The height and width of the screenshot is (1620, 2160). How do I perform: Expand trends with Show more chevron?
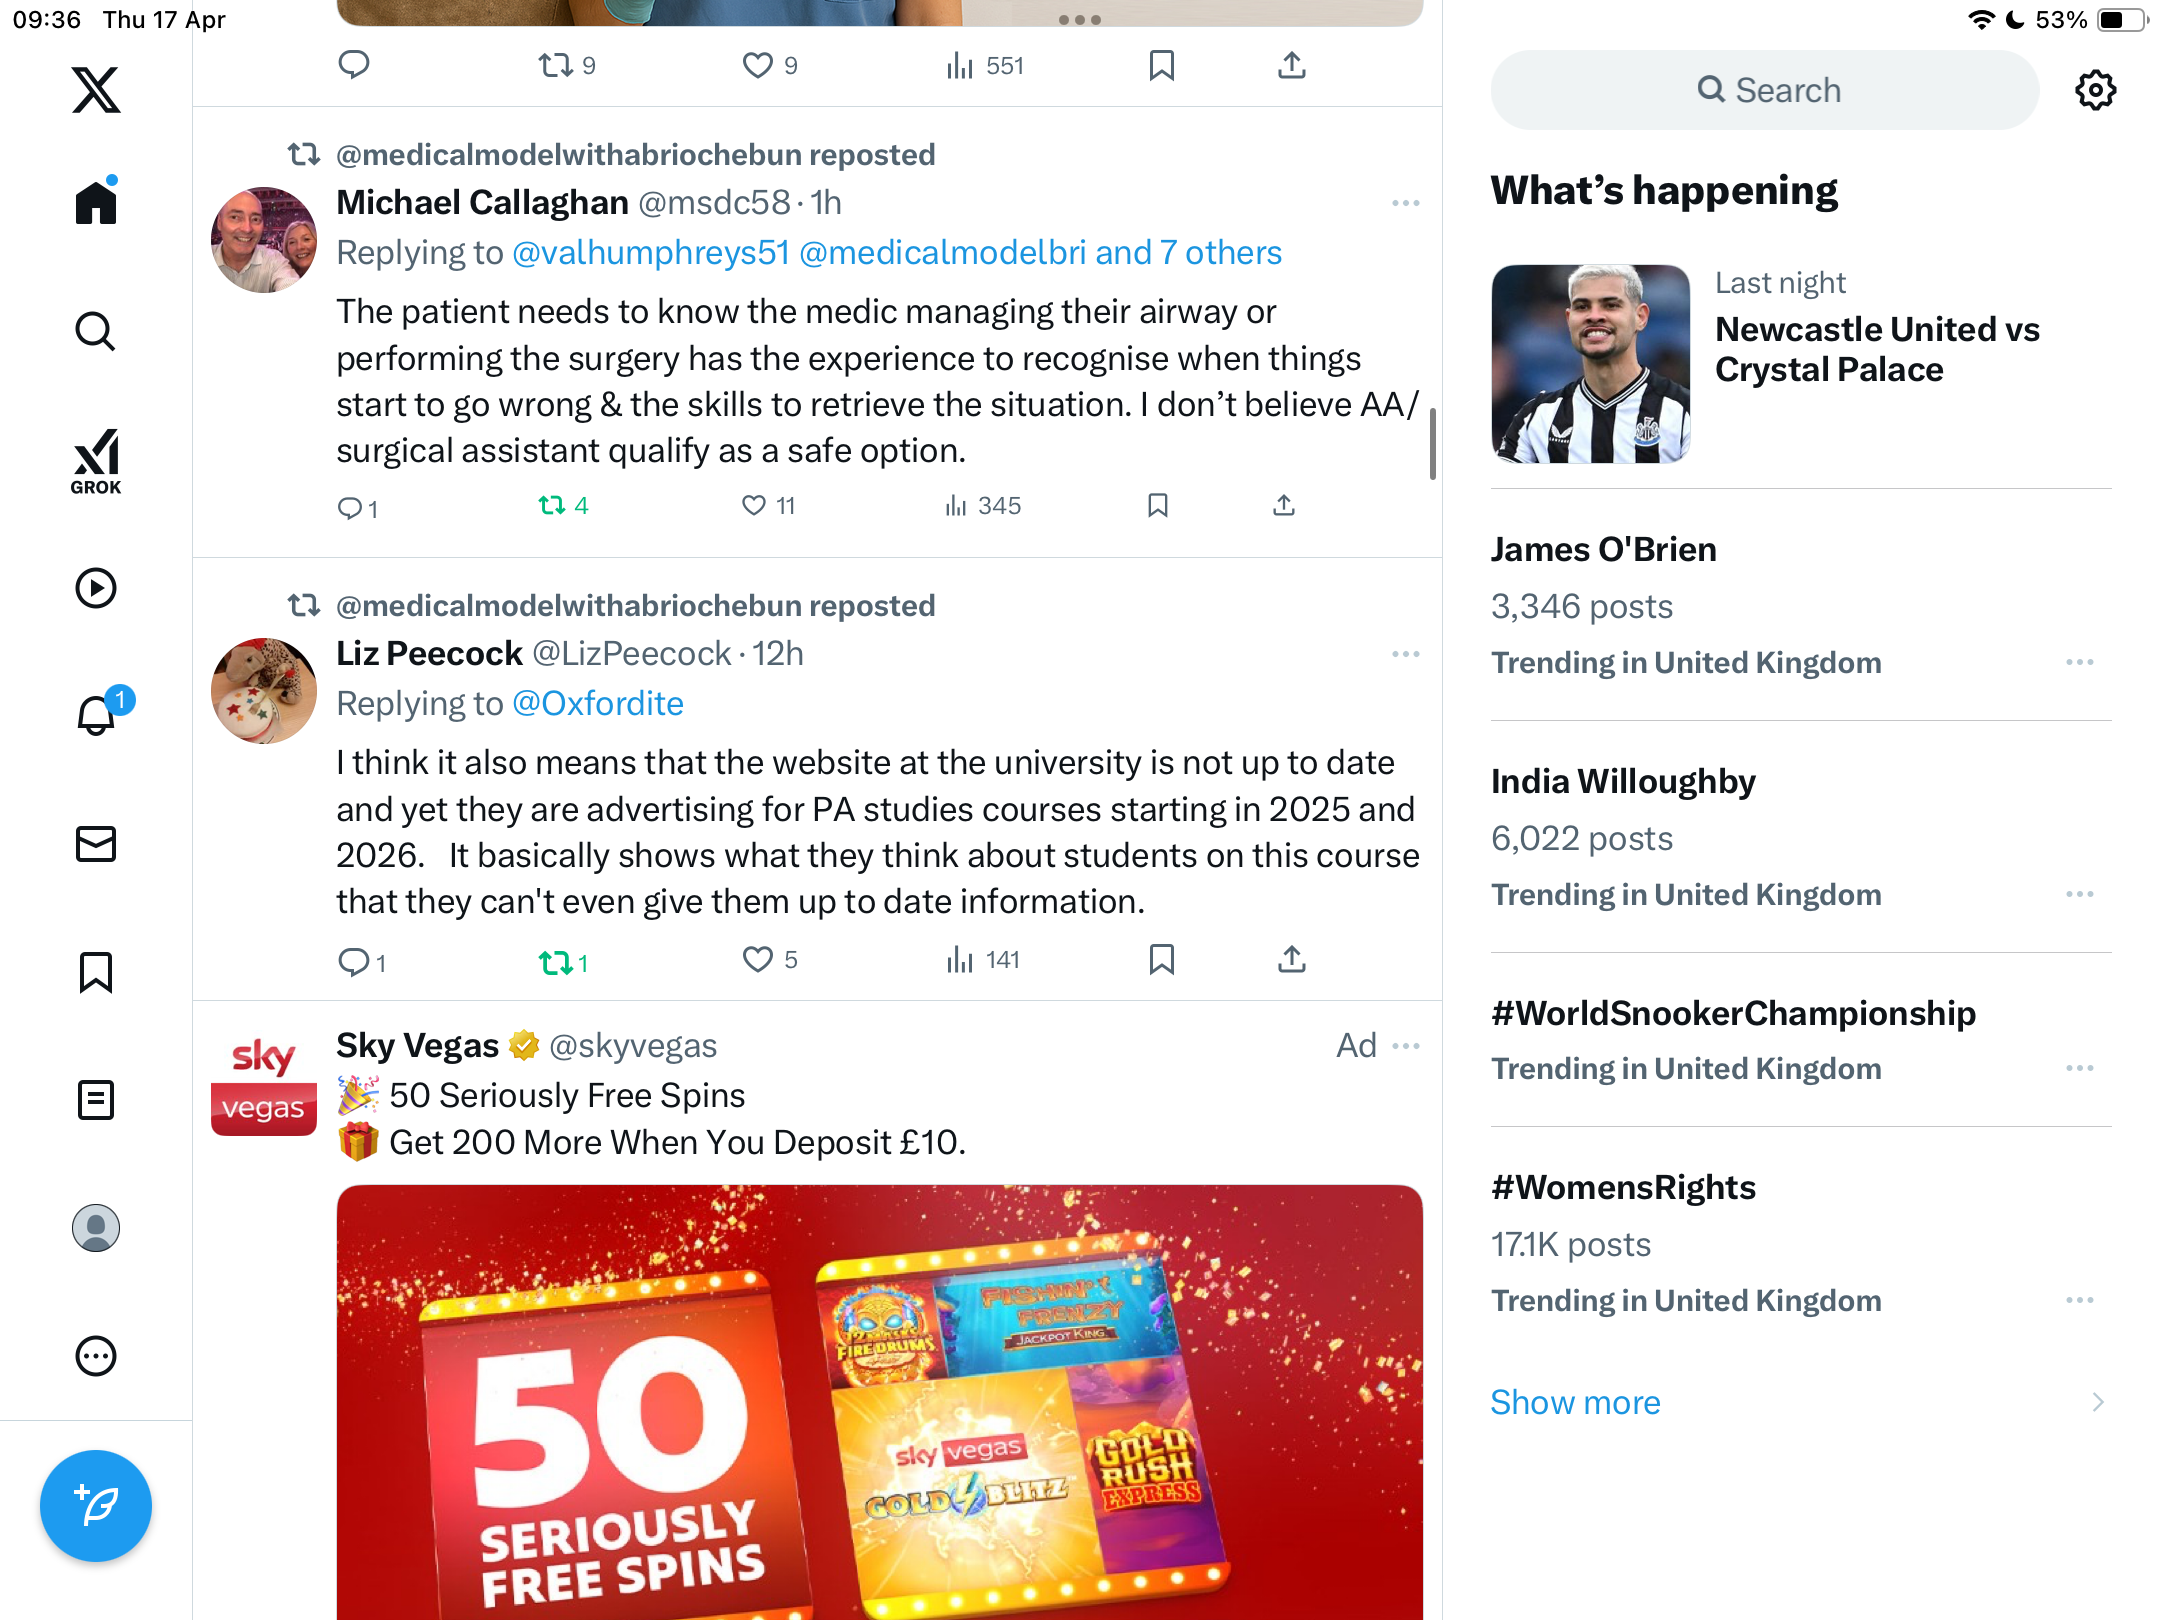pos(2097,1402)
